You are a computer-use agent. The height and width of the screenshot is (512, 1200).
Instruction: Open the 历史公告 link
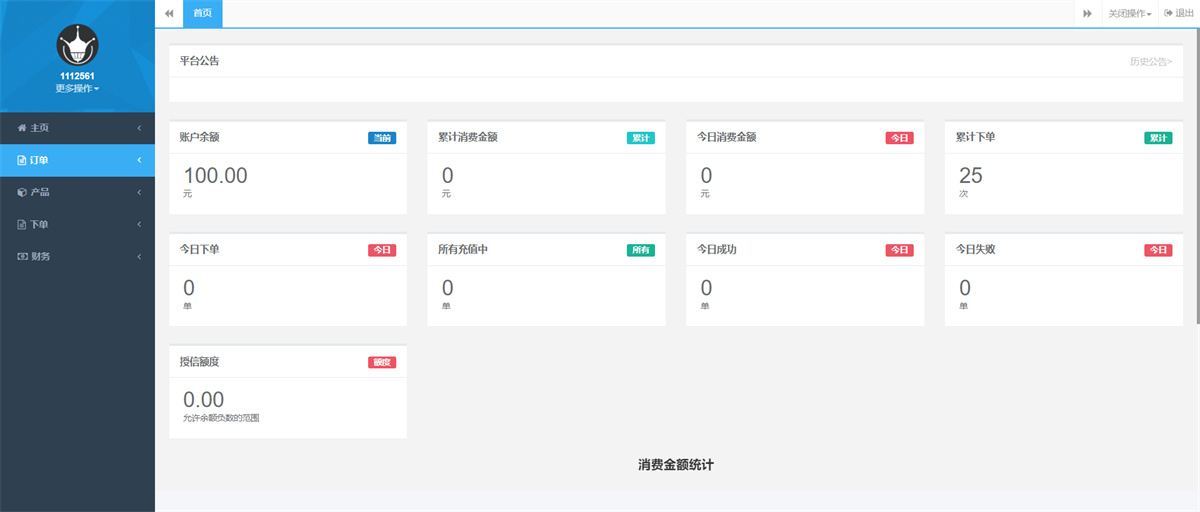tap(1150, 61)
